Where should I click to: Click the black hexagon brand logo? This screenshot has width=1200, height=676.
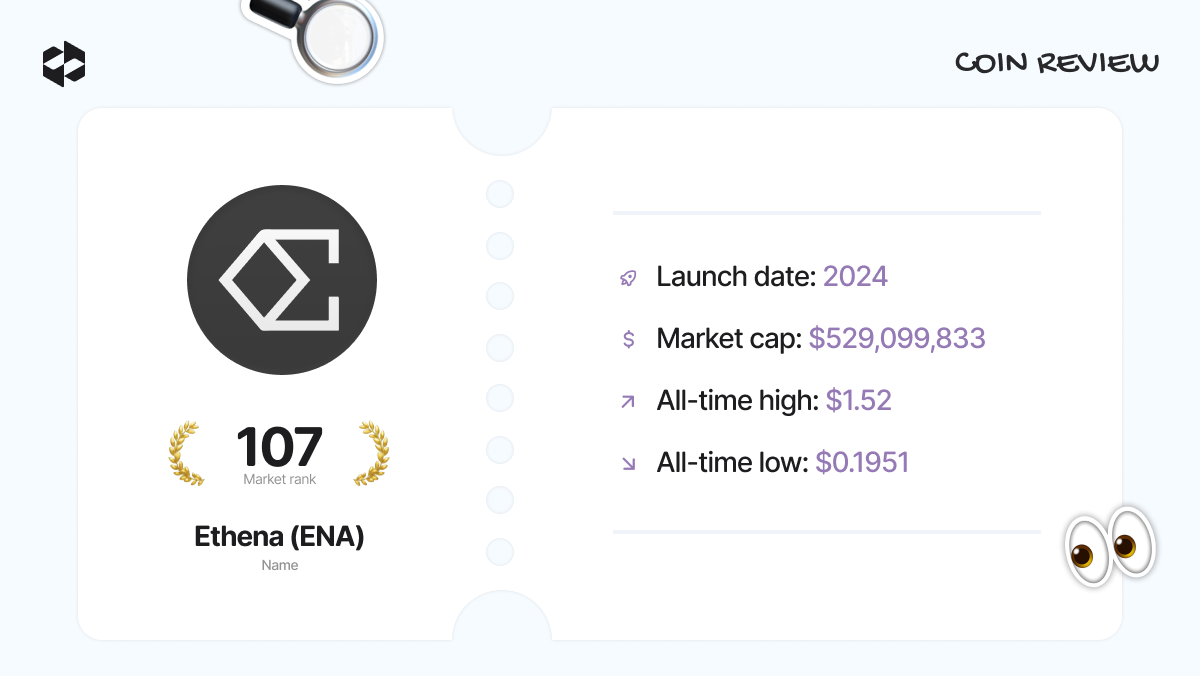[x=64, y=64]
